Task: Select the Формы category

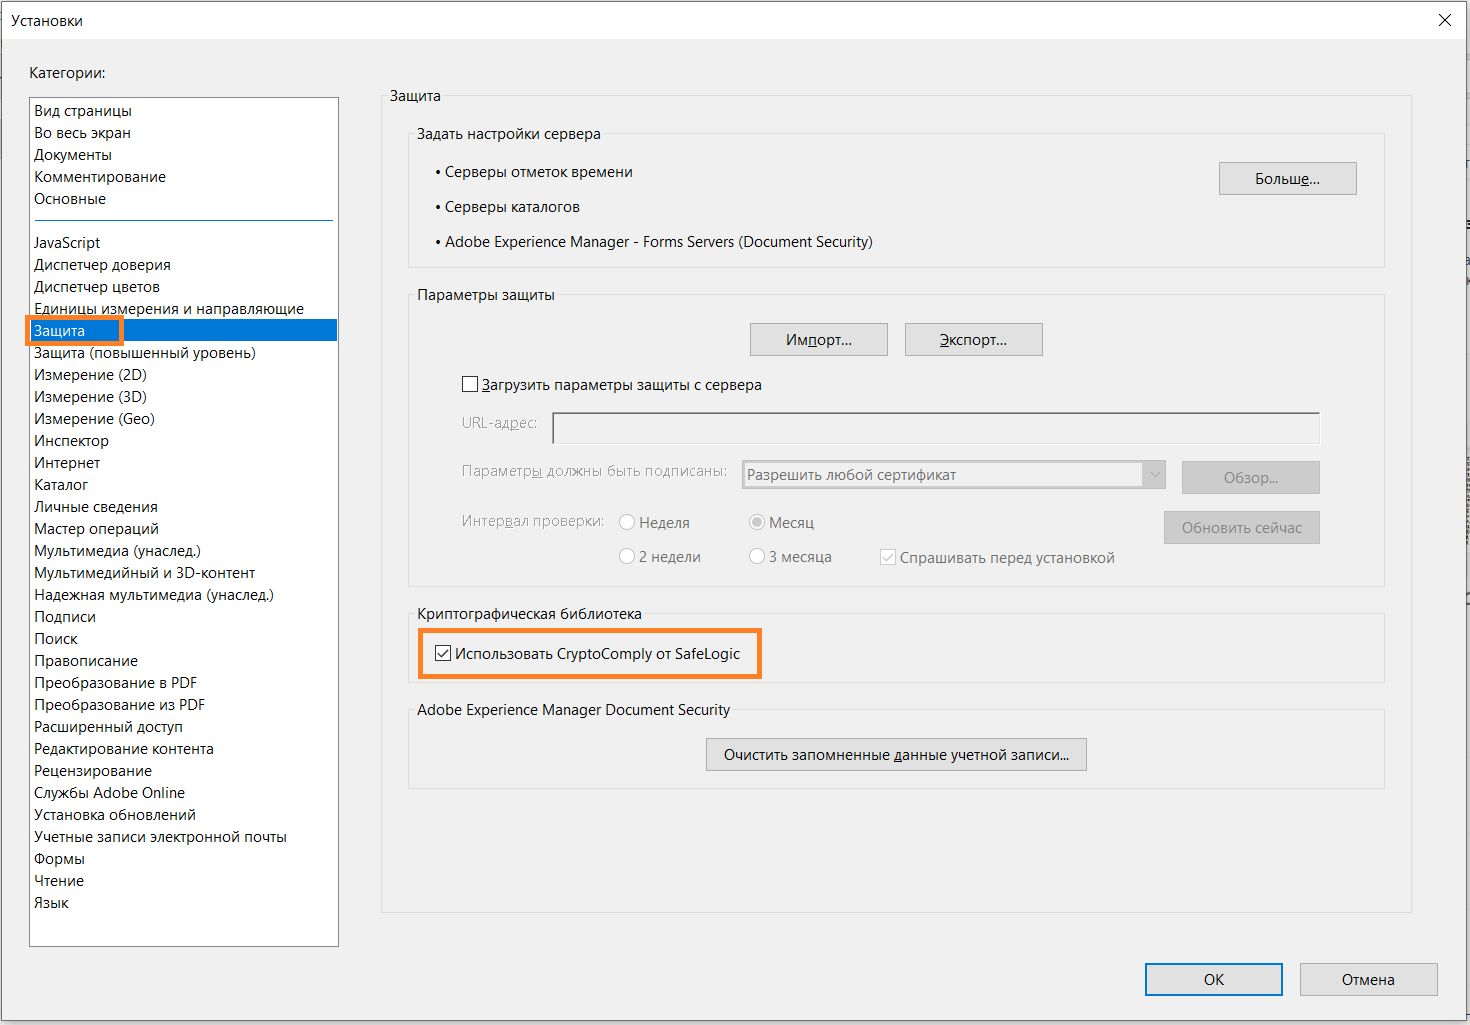Action: (184, 859)
